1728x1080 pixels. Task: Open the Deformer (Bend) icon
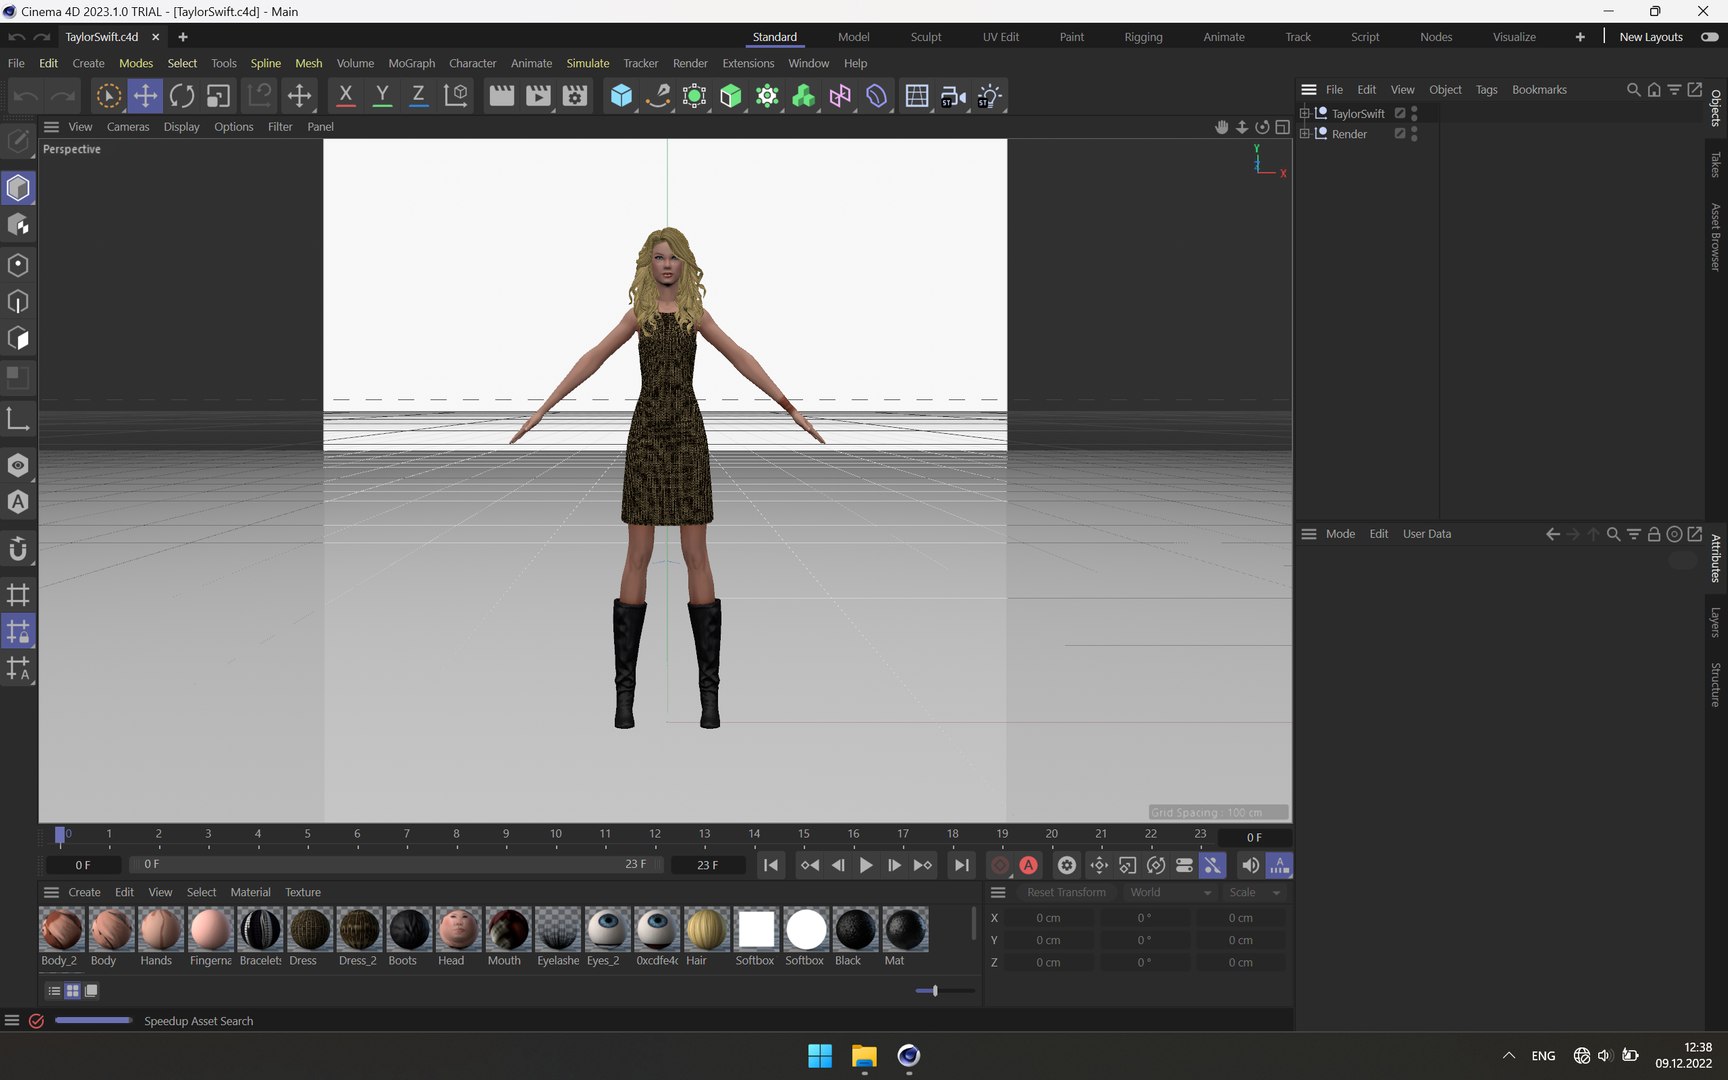tap(876, 96)
